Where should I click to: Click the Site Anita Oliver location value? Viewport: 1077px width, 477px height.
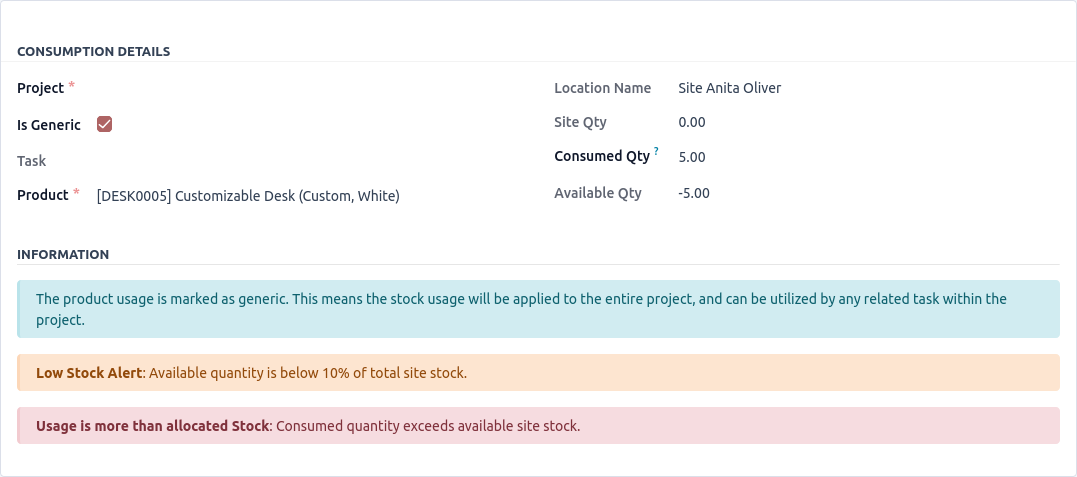[729, 88]
